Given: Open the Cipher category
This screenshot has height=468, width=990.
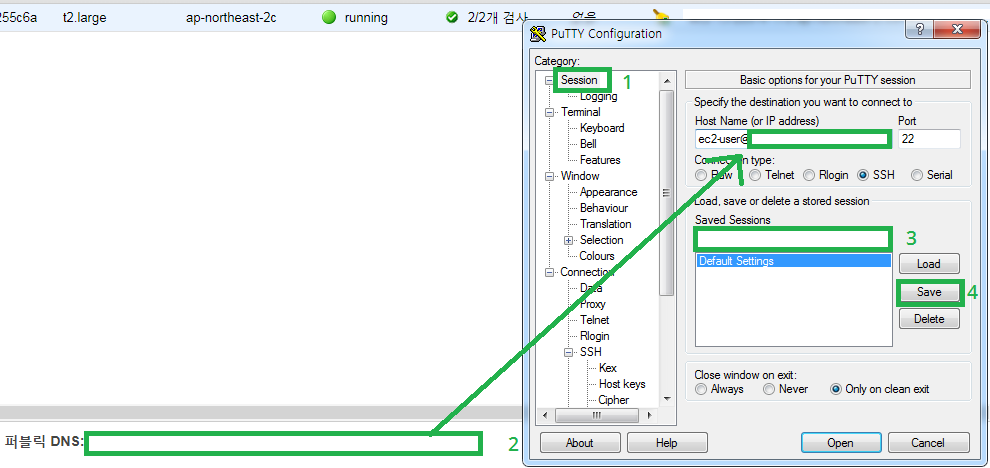Looking at the screenshot, I should 614,400.
